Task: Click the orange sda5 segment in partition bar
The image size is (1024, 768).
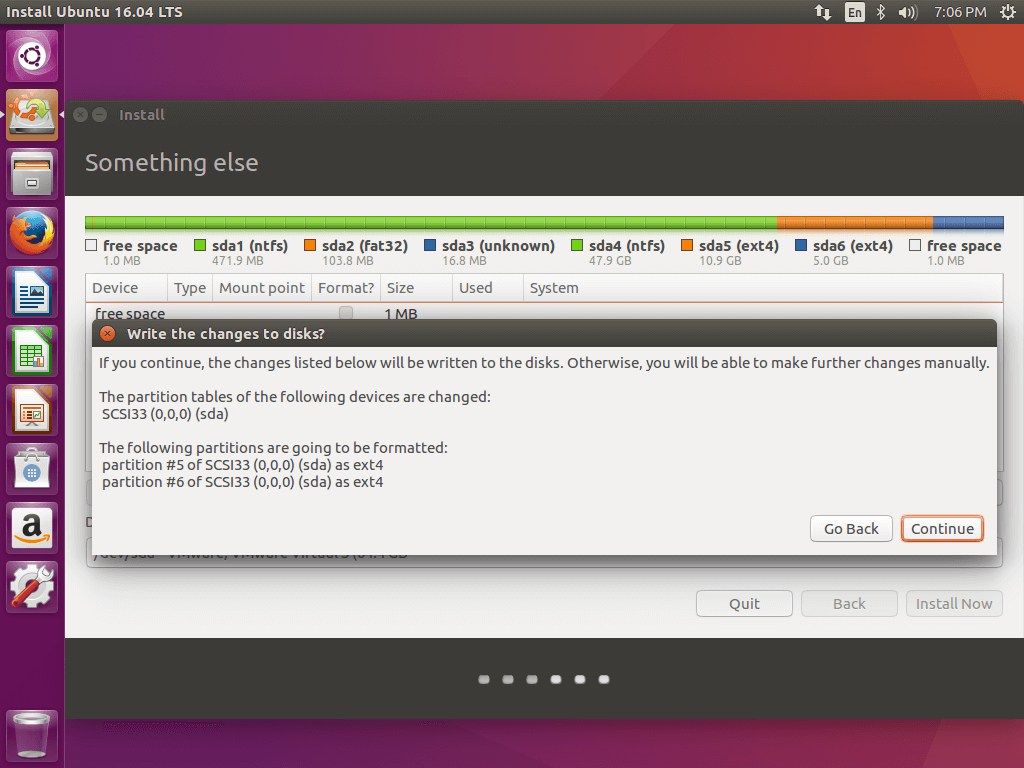Action: [855, 223]
